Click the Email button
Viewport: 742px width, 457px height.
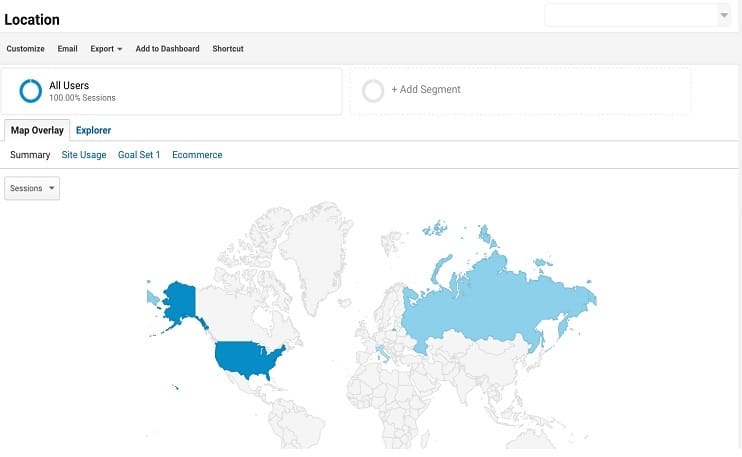(68, 49)
